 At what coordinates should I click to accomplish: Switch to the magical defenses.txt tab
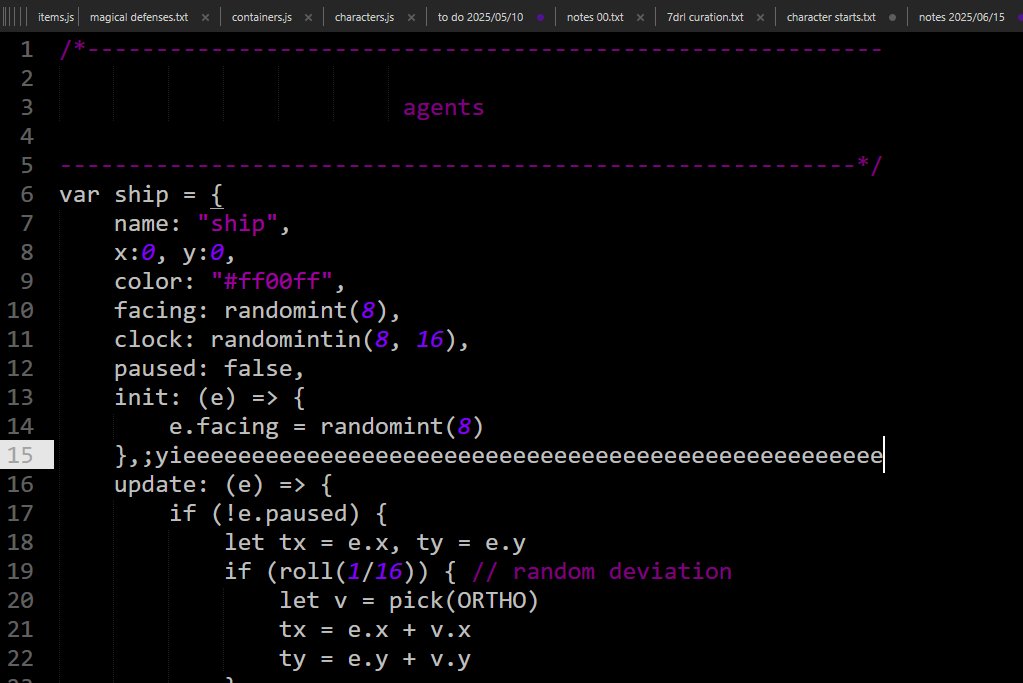click(139, 17)
